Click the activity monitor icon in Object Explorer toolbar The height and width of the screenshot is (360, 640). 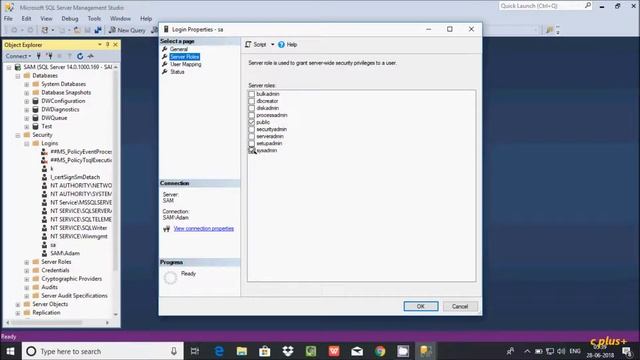91,56
